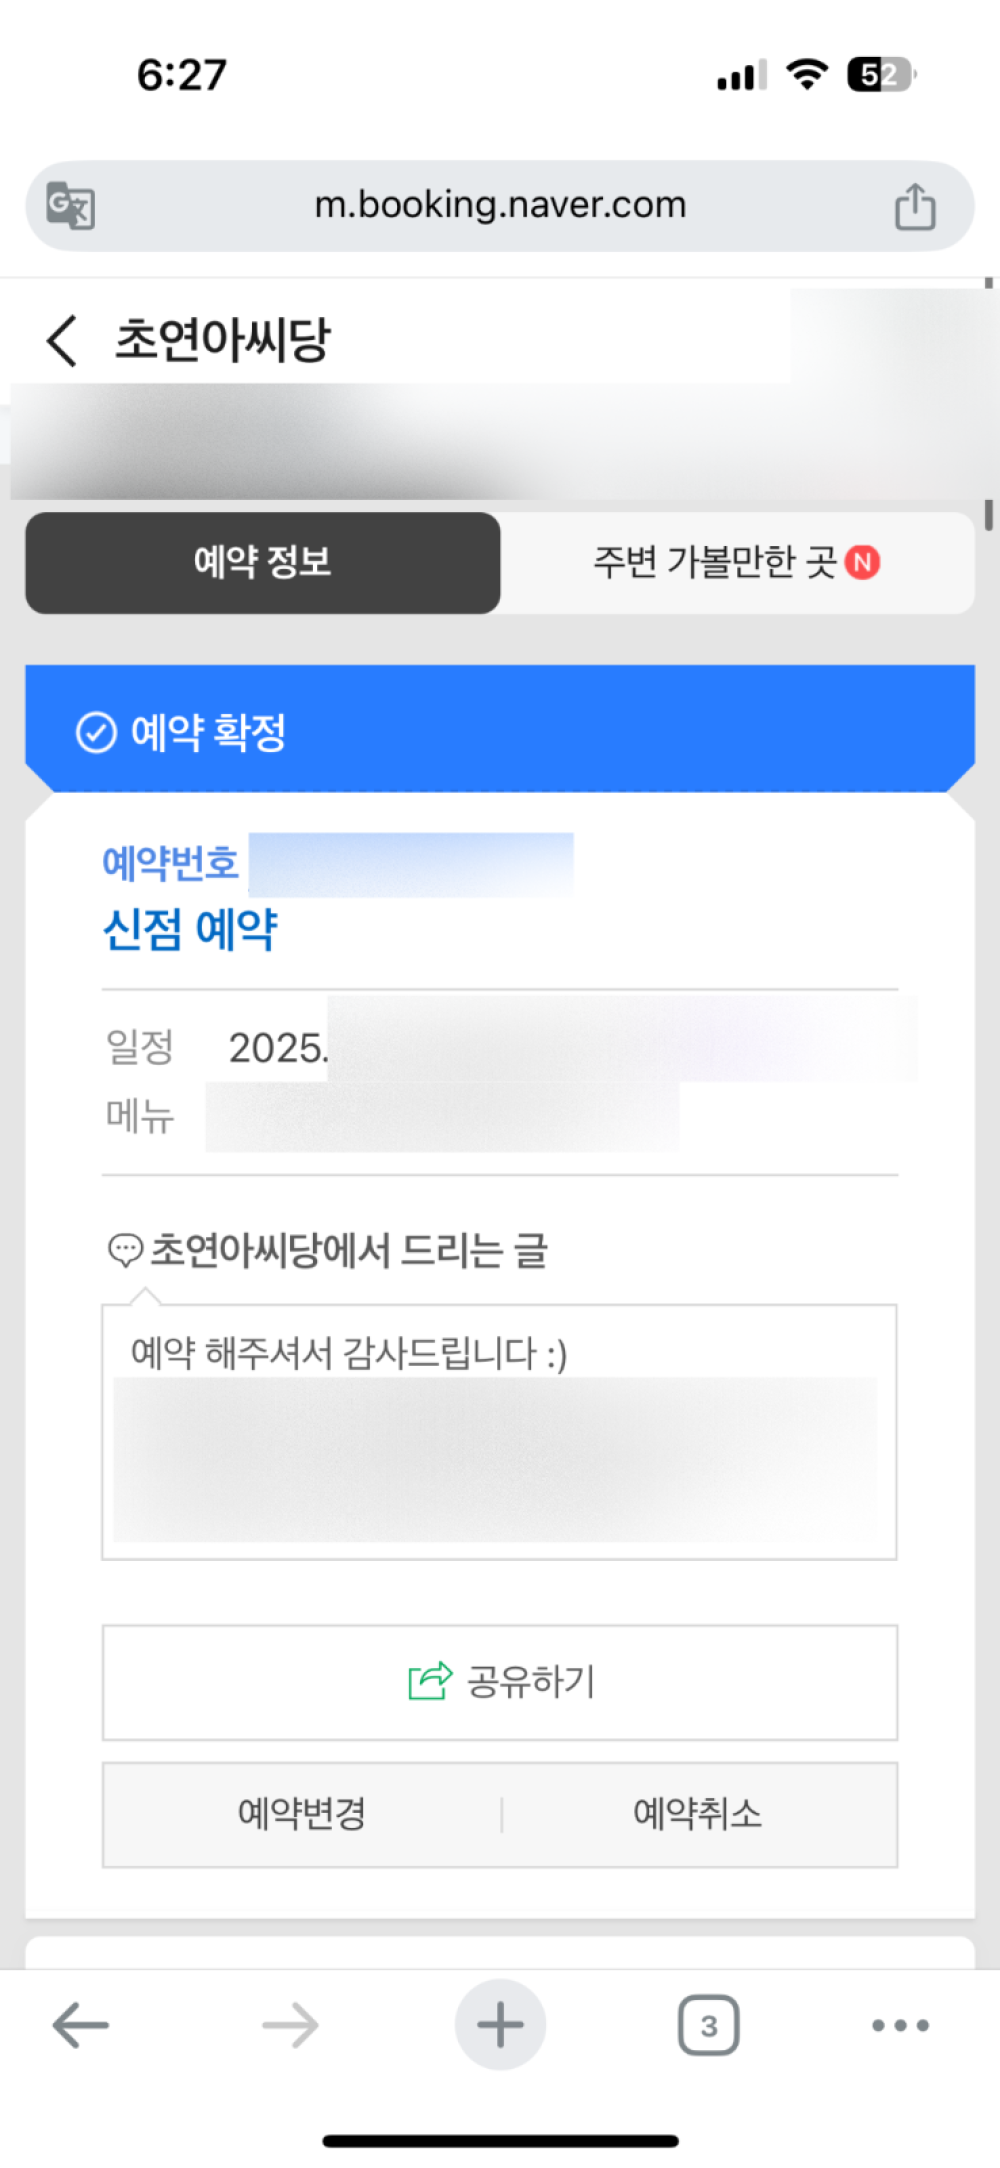Image resolution: width=1000 pixels, height=2168 pixels.
Task: Tap the 예약변경 button
Action: pyautogui.click(x=302, y=1814)
